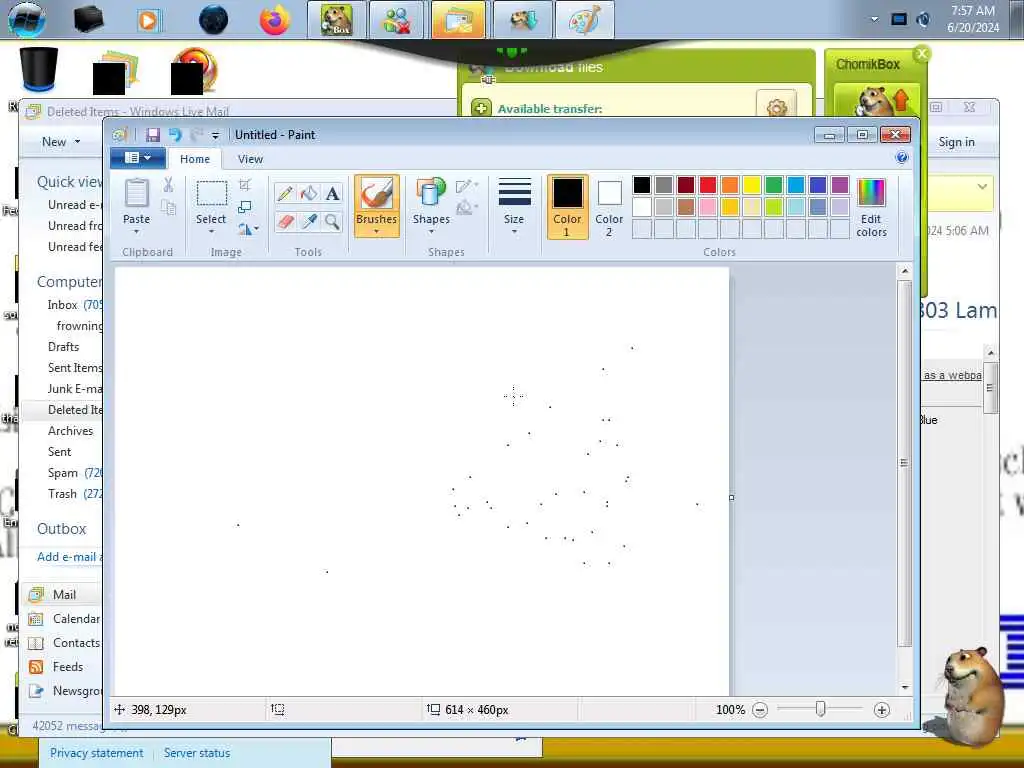This screenshot has width=1024, height=768.
Task: Select the Pencil tool in Paint
Action: click(x=285, y=193)
